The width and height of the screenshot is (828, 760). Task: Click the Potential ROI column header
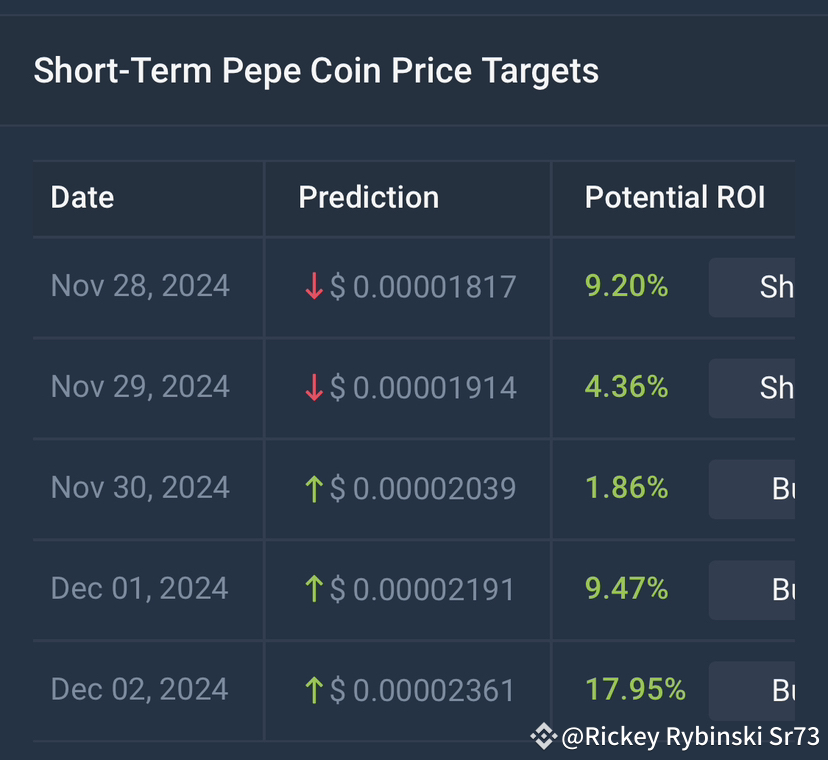pos(674,198)
